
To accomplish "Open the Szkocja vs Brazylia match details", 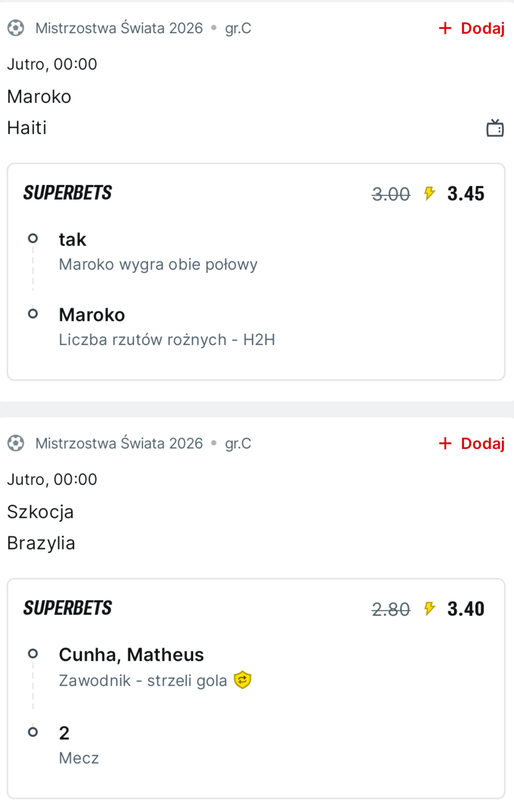I will (x=41, y=527).
